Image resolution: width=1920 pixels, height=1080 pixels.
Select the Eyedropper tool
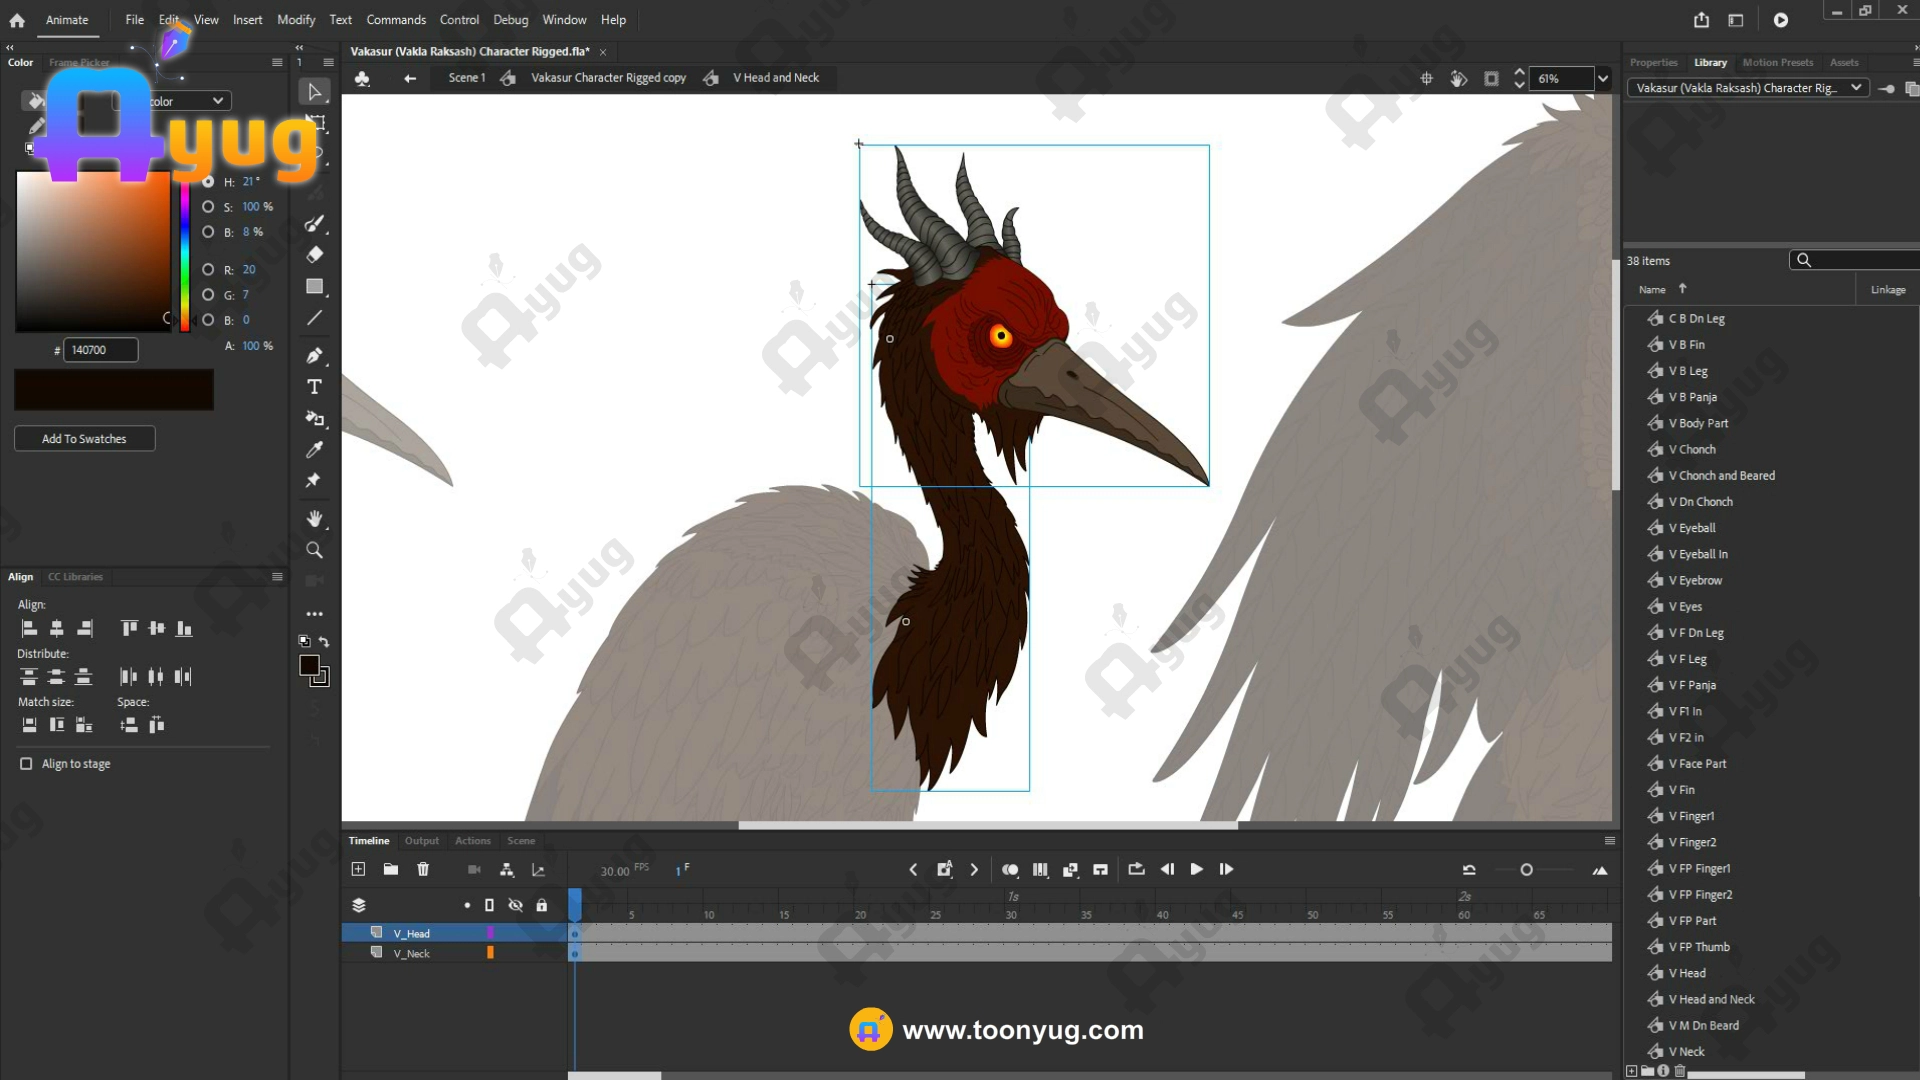pos(314,449)
